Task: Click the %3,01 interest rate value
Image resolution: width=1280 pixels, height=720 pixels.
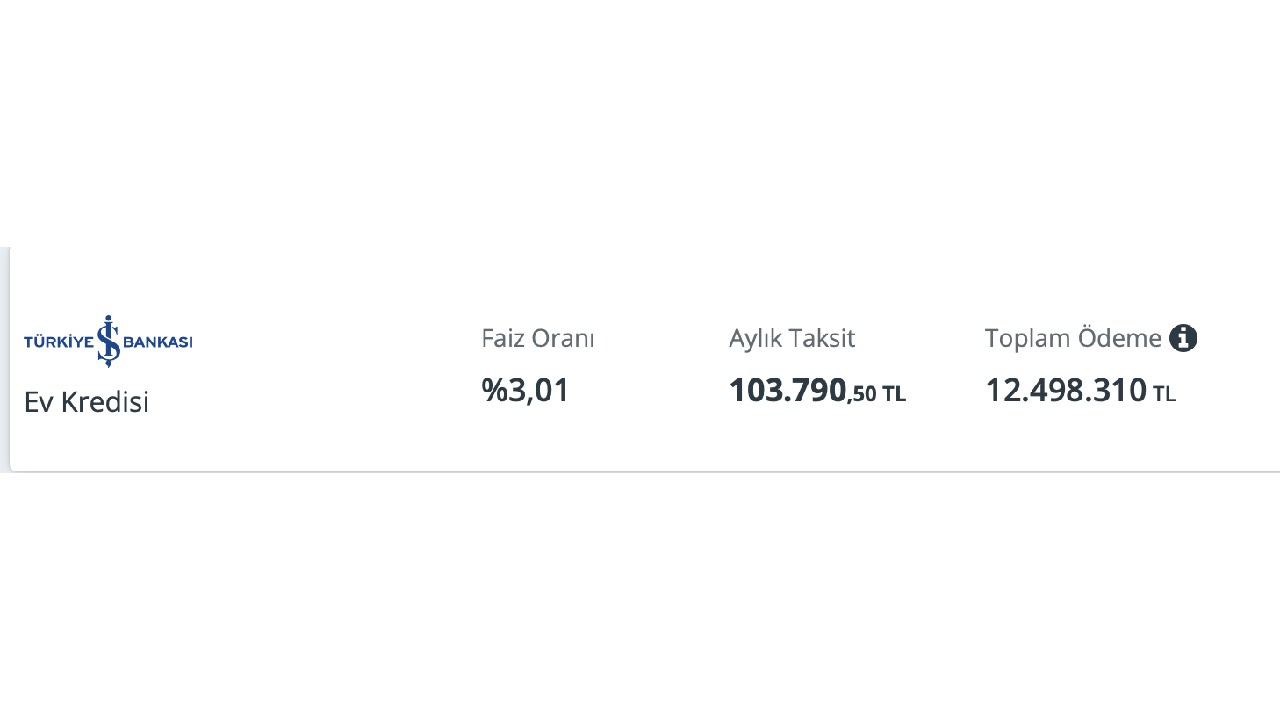Action: point(525,390)
